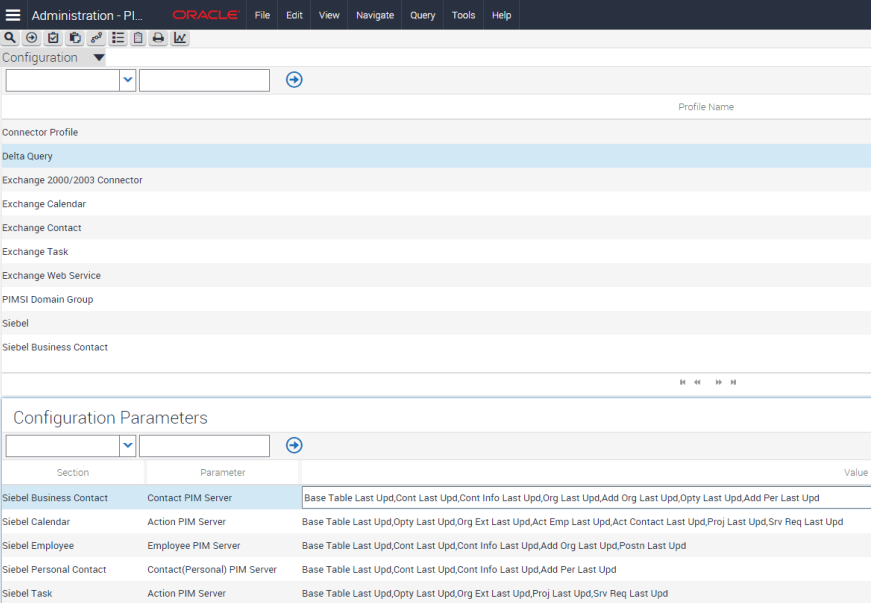Click the connected nodes toolbar icon

tap(96, 38)
